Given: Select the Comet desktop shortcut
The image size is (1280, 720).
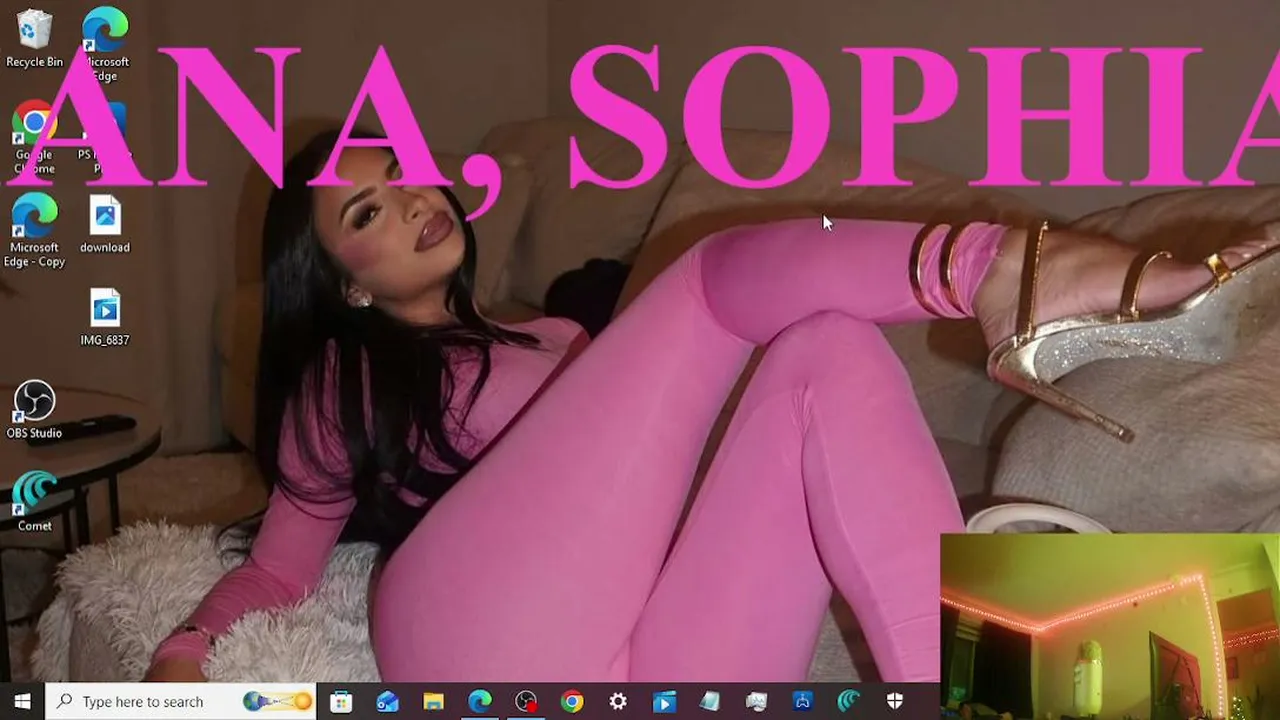Looking at the screenshot, I should tap(34, 502).
